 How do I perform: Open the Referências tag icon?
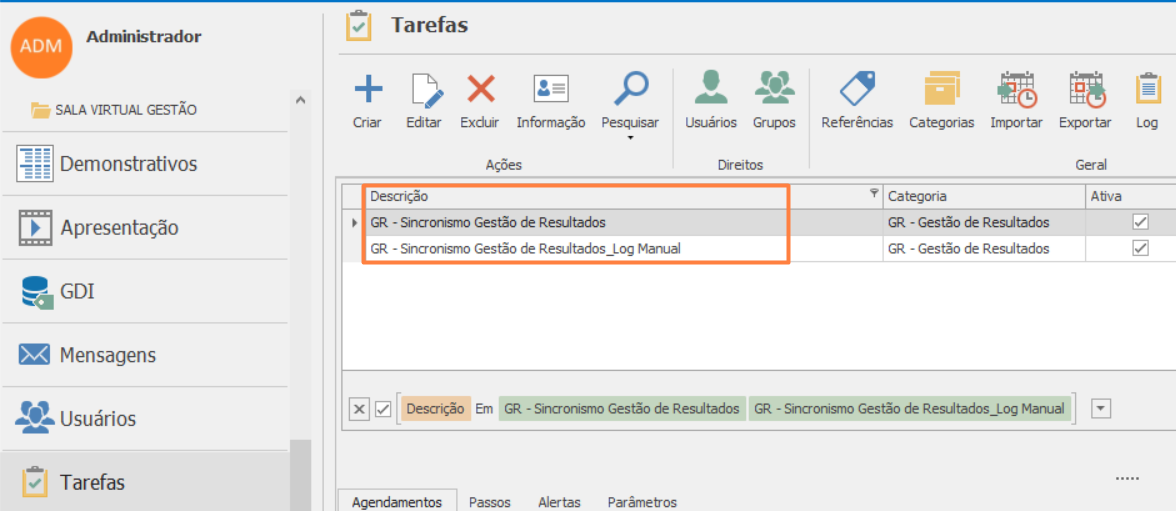857,90
